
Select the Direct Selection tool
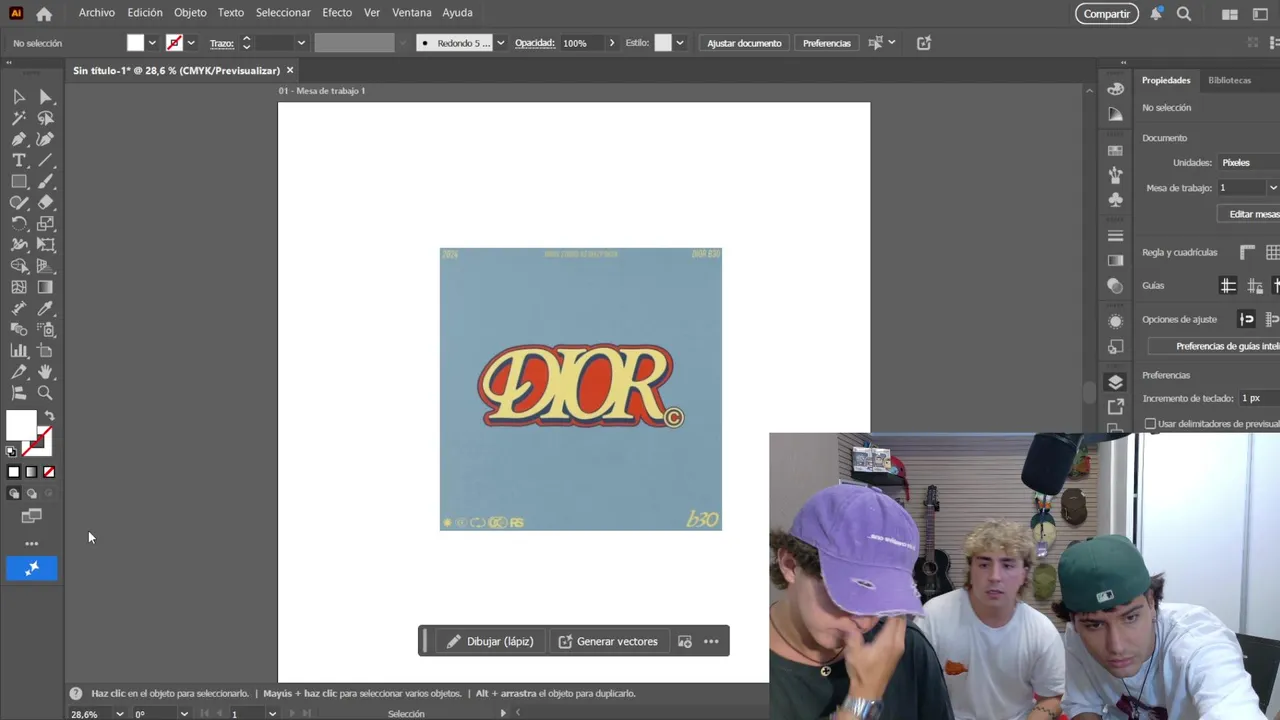(x=45, y=97)
